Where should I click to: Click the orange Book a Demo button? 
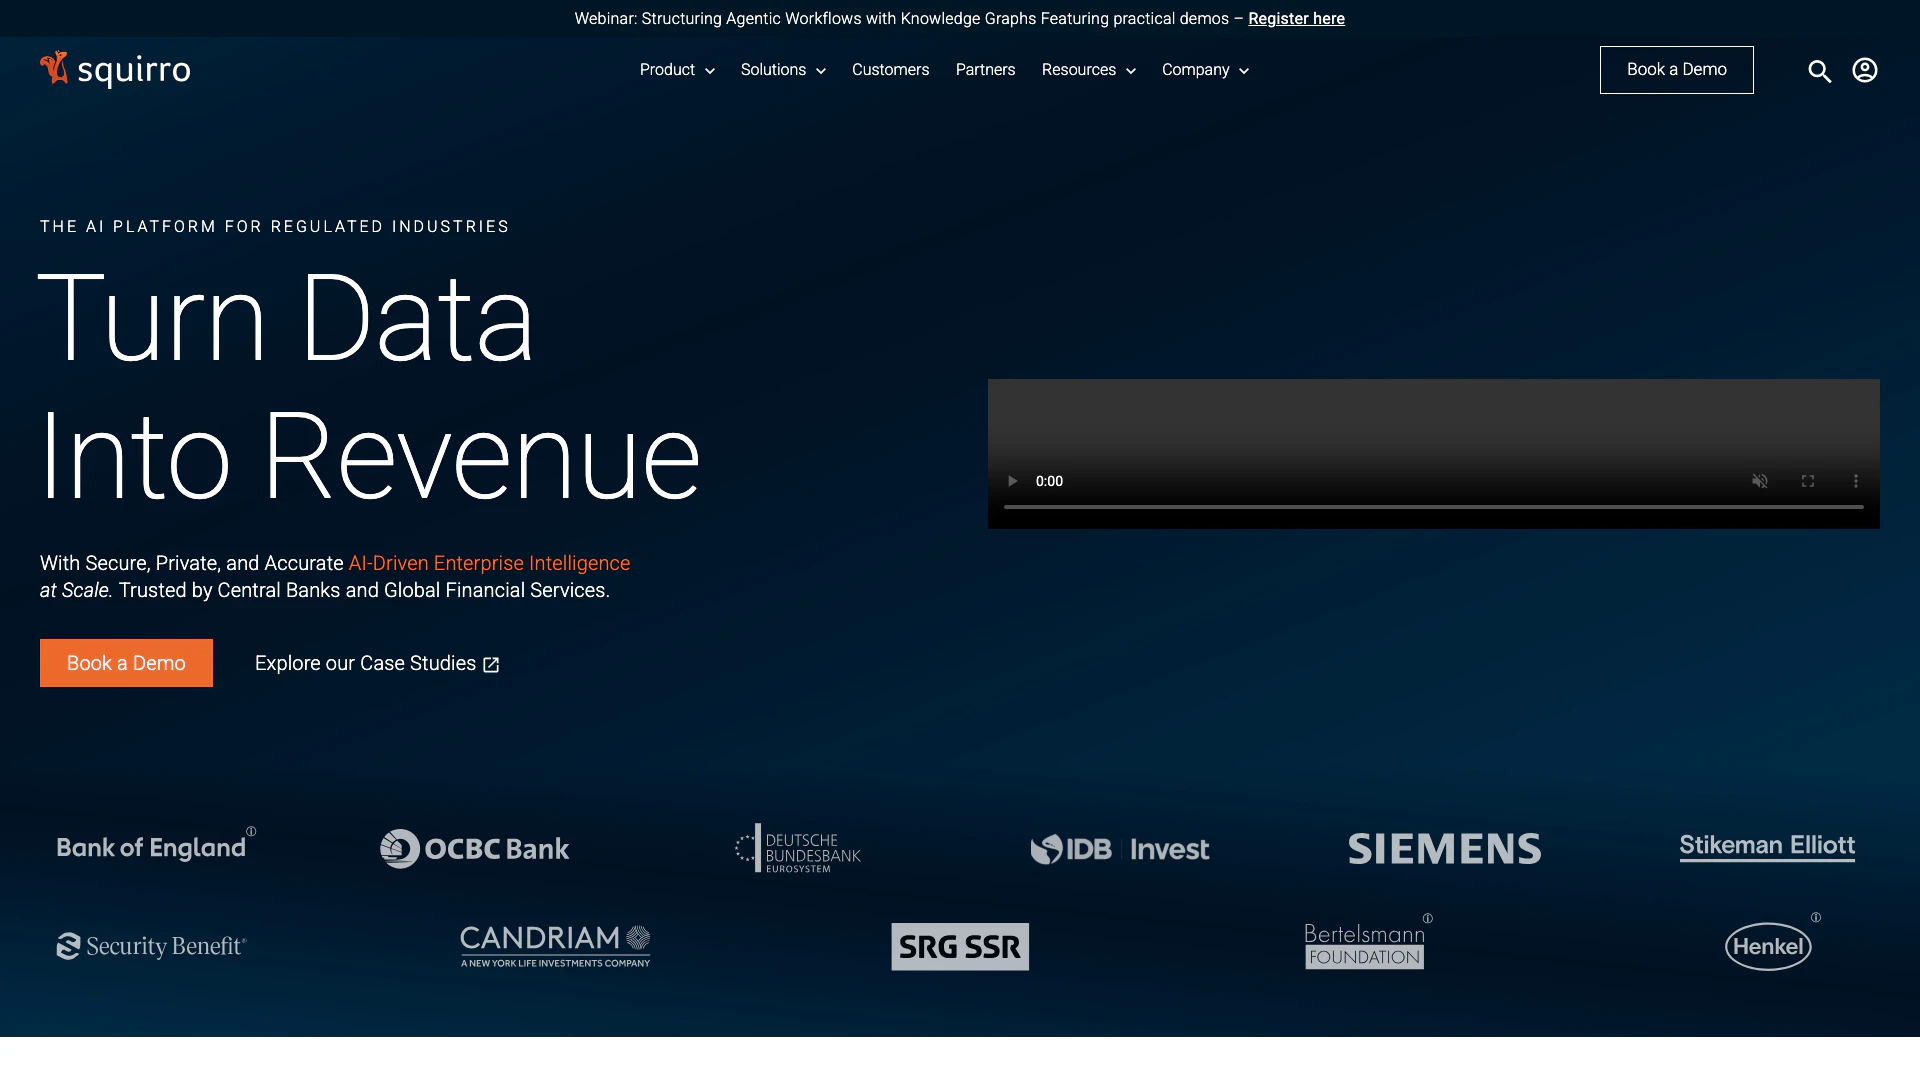point(126,663)
